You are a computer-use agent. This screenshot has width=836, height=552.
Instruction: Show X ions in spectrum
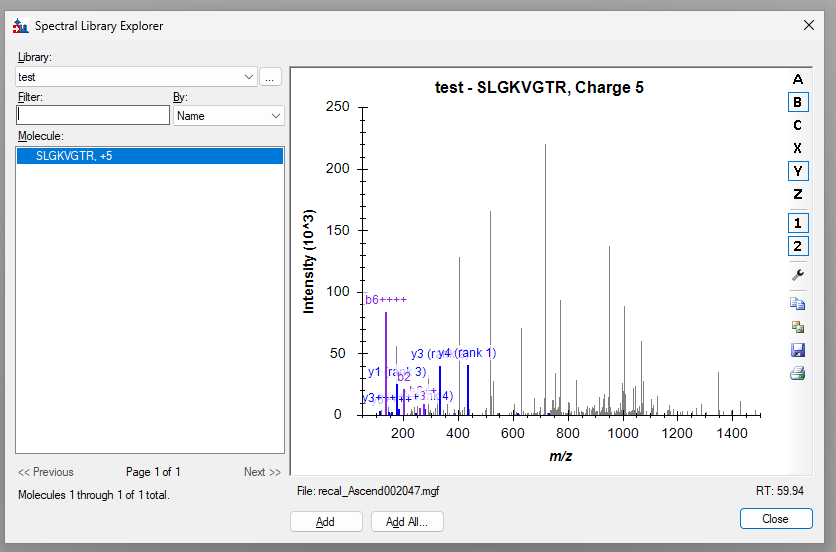tap(797, 148)
